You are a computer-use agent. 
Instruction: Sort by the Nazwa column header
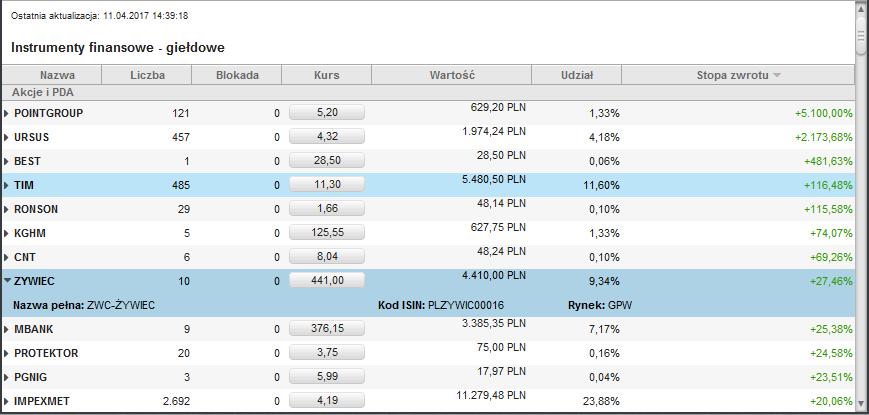click(52, 75)
